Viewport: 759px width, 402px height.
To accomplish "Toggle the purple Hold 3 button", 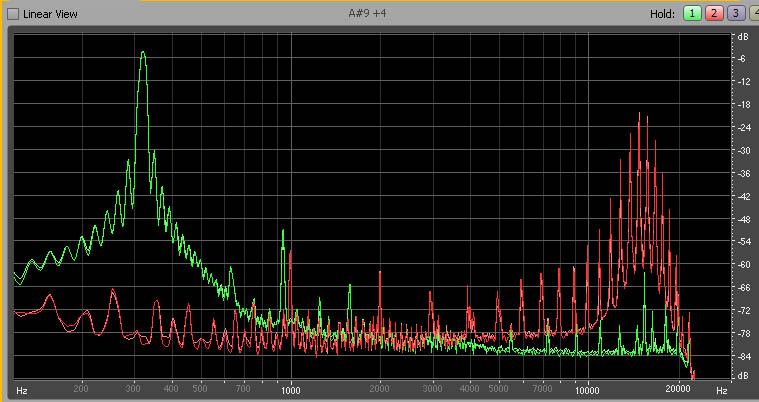I will [735, 13].
